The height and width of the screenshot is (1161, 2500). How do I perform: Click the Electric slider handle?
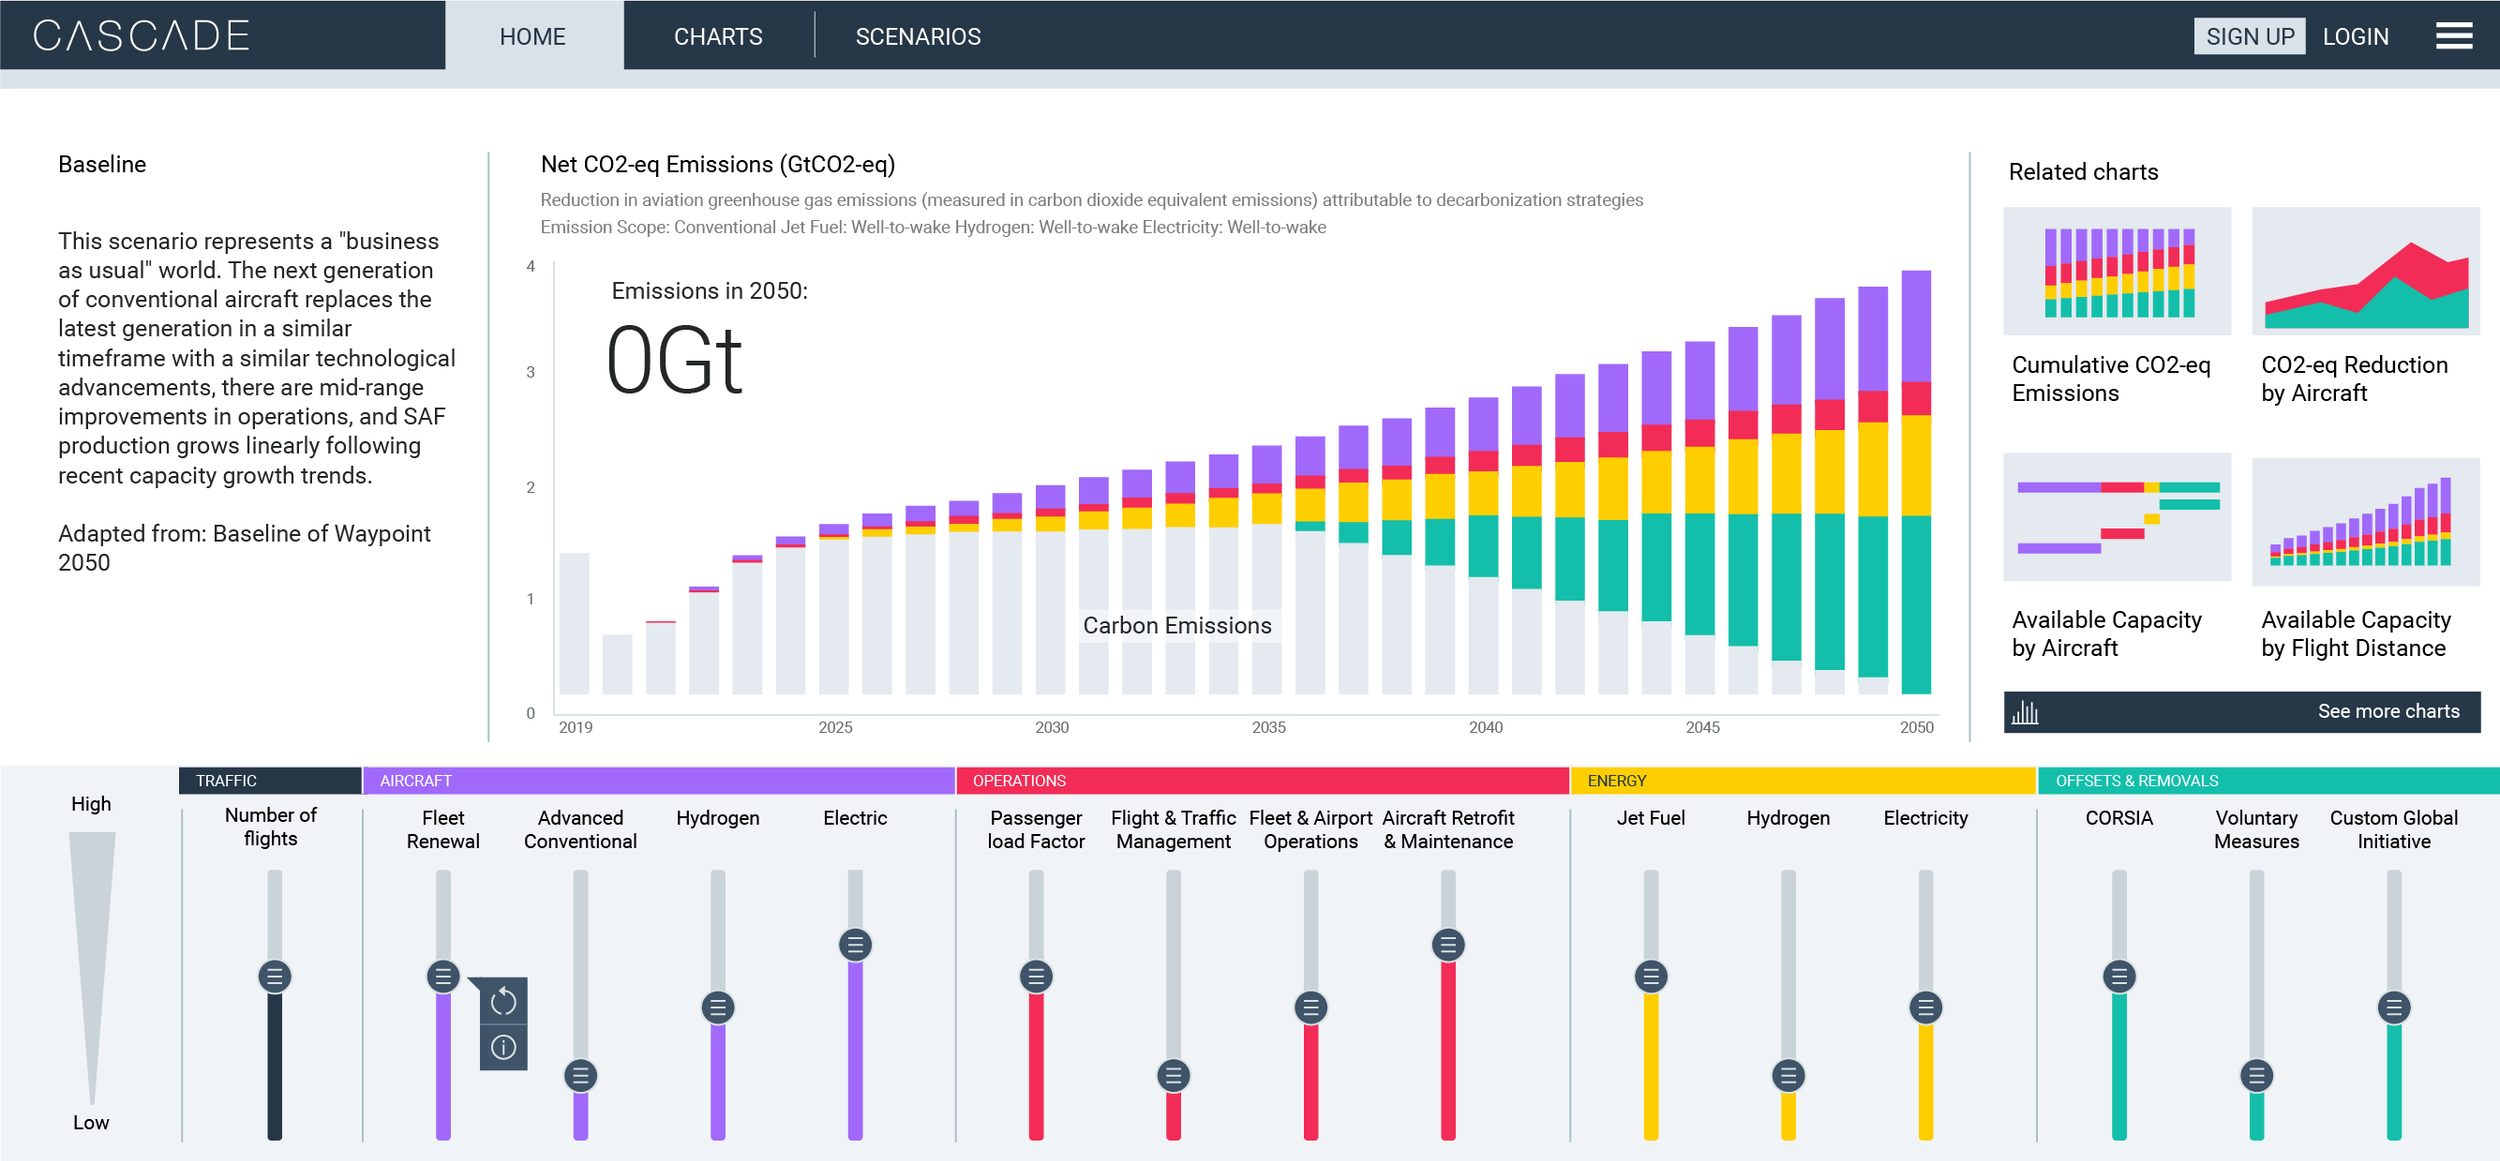pos(855,945)
